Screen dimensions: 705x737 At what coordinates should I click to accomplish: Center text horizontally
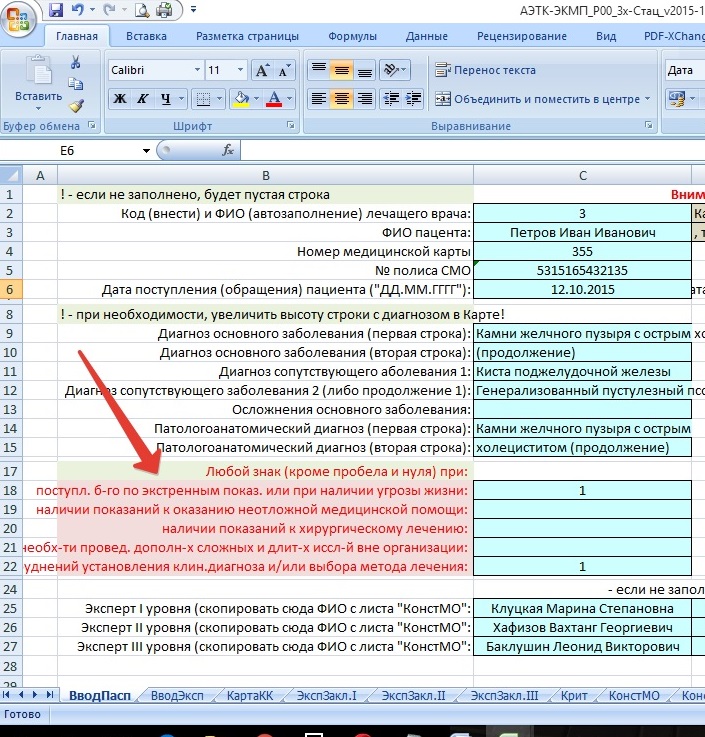point(342,99)
